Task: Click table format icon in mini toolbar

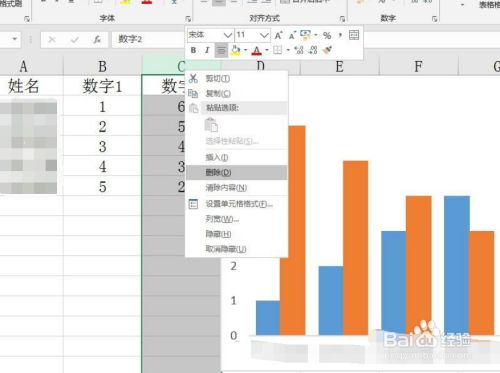Action: (x=354, y=35)
